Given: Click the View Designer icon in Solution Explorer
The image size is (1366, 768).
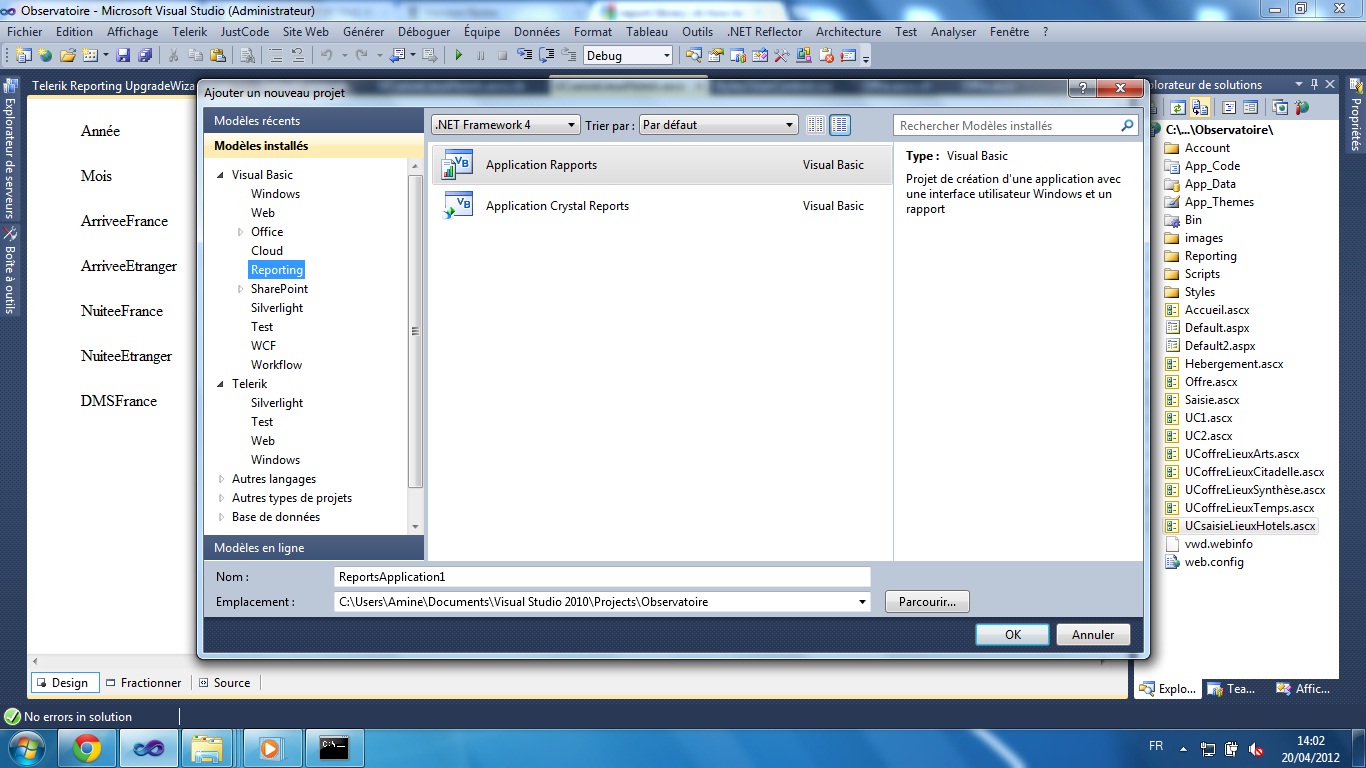Looking at the screenshot, I should coord(1249,107).
